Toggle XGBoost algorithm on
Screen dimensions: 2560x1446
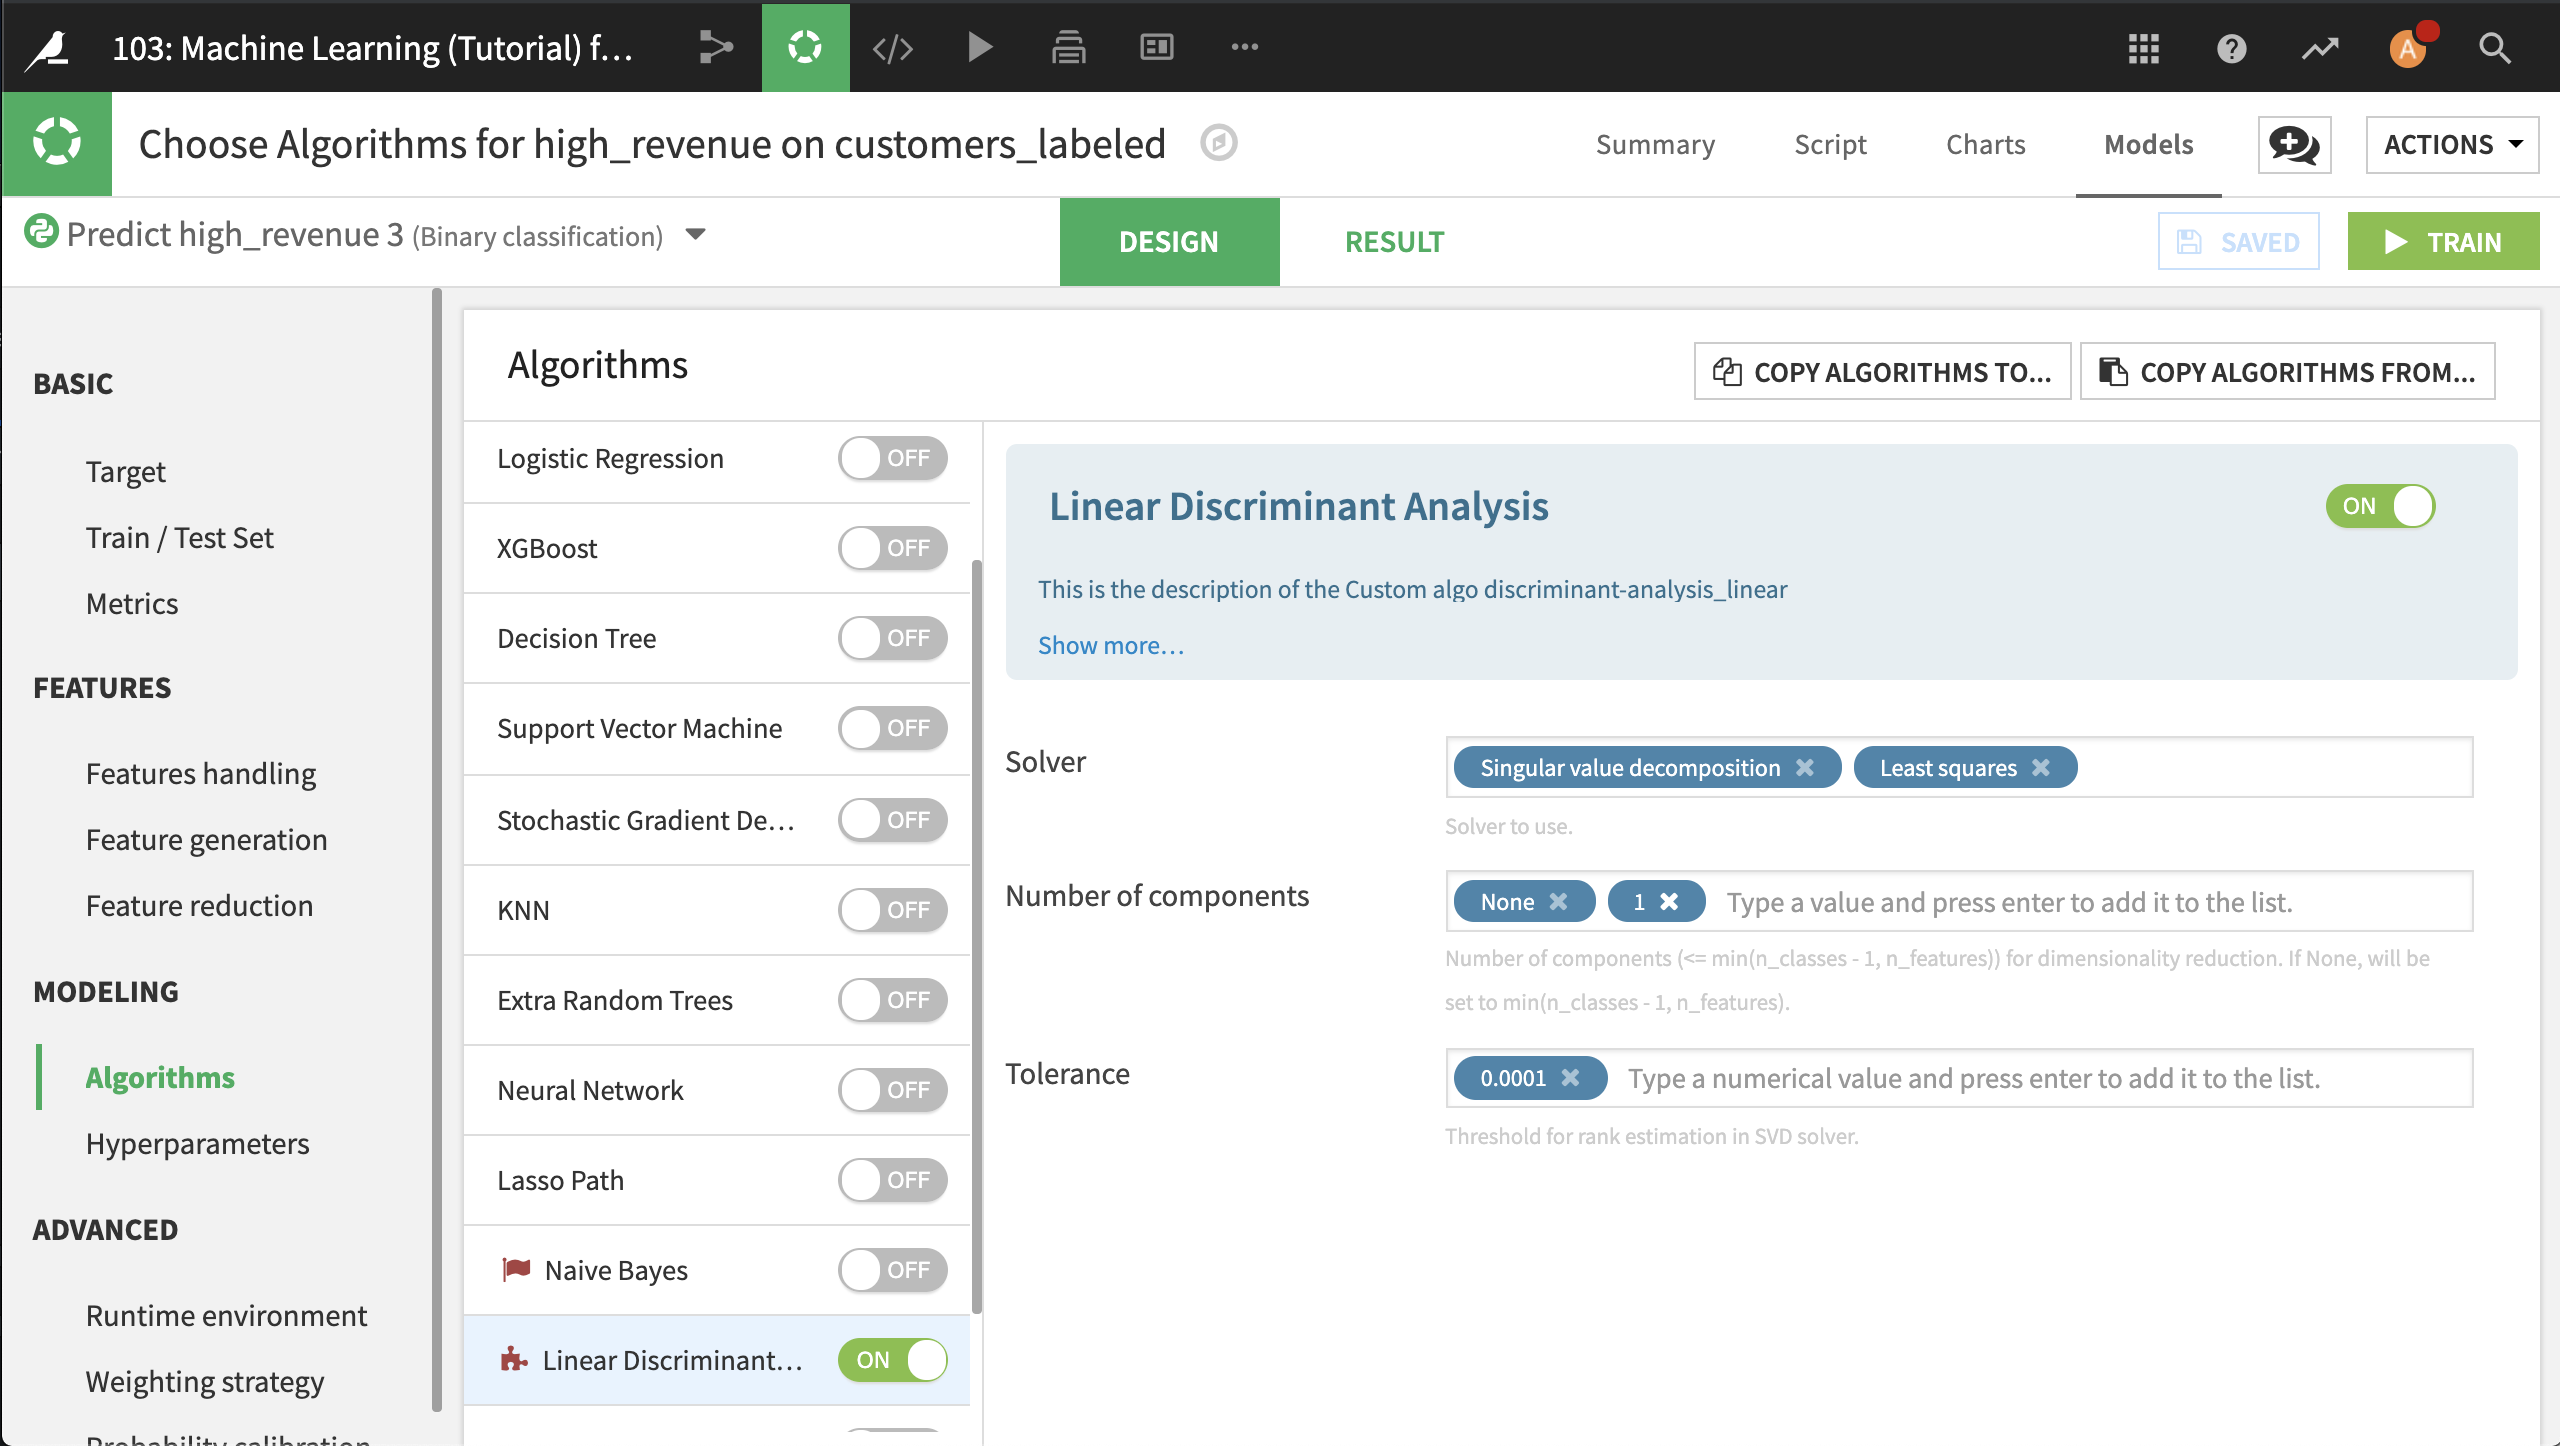[x=891, y=547]
